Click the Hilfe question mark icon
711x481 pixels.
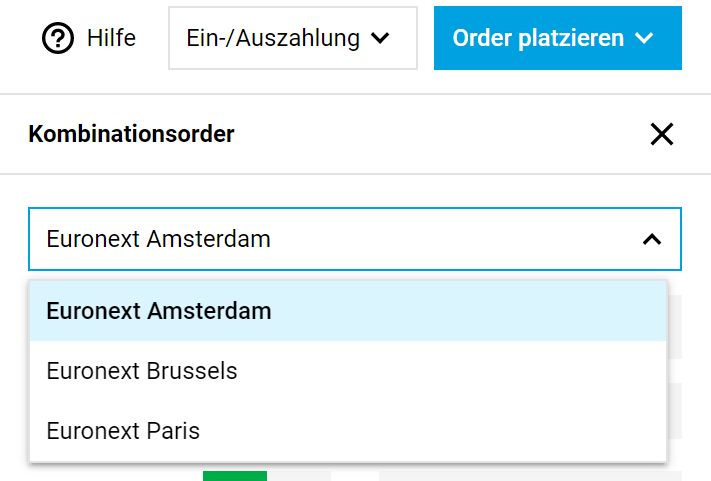coord(60,39)
